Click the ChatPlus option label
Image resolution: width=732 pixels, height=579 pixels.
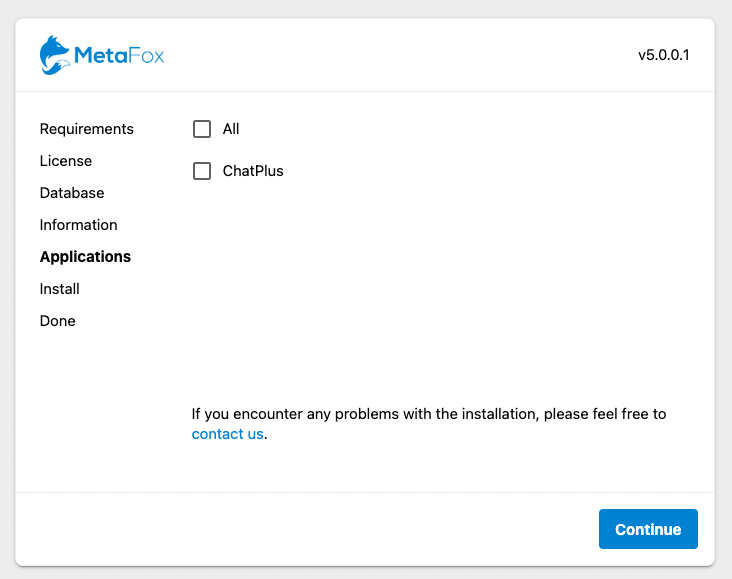(x=253, y=171)
